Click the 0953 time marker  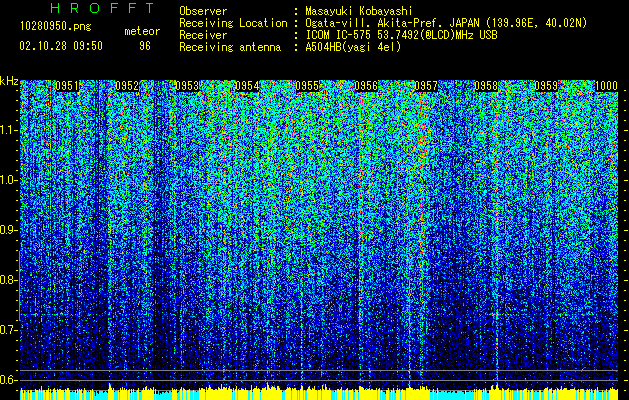click(187, 86)
